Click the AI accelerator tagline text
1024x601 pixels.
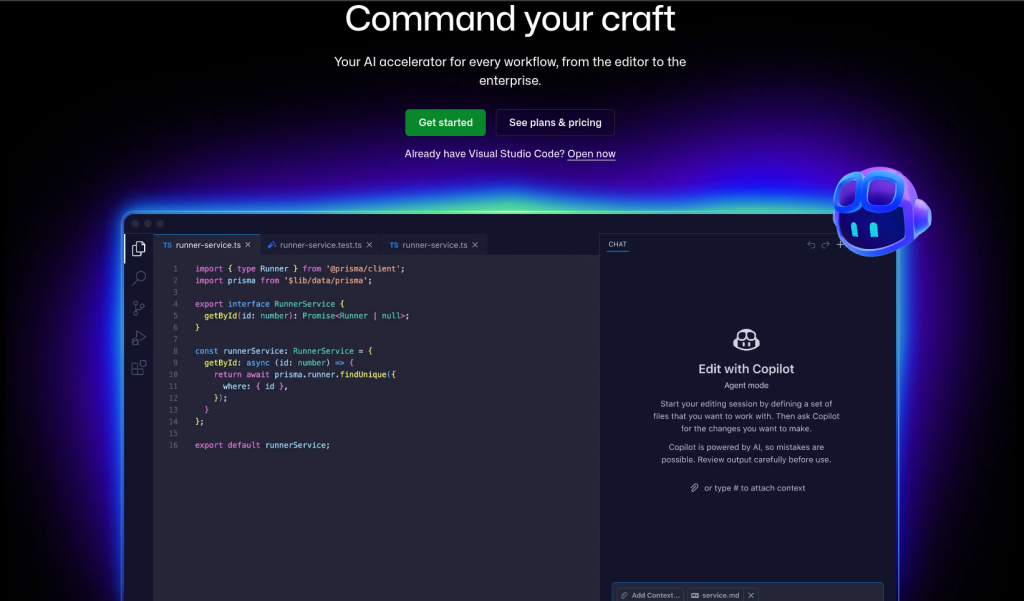(510, 71)
